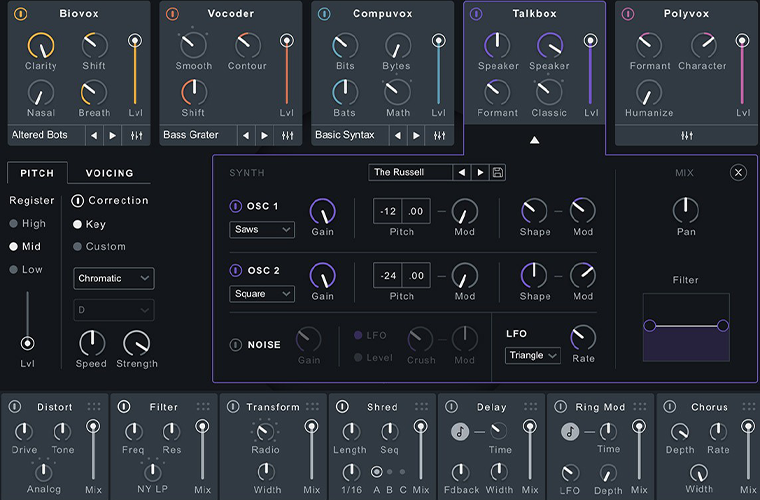760x500 pixels.
Task: Toggle Delay time sync note icon
Action: [460, 431]
